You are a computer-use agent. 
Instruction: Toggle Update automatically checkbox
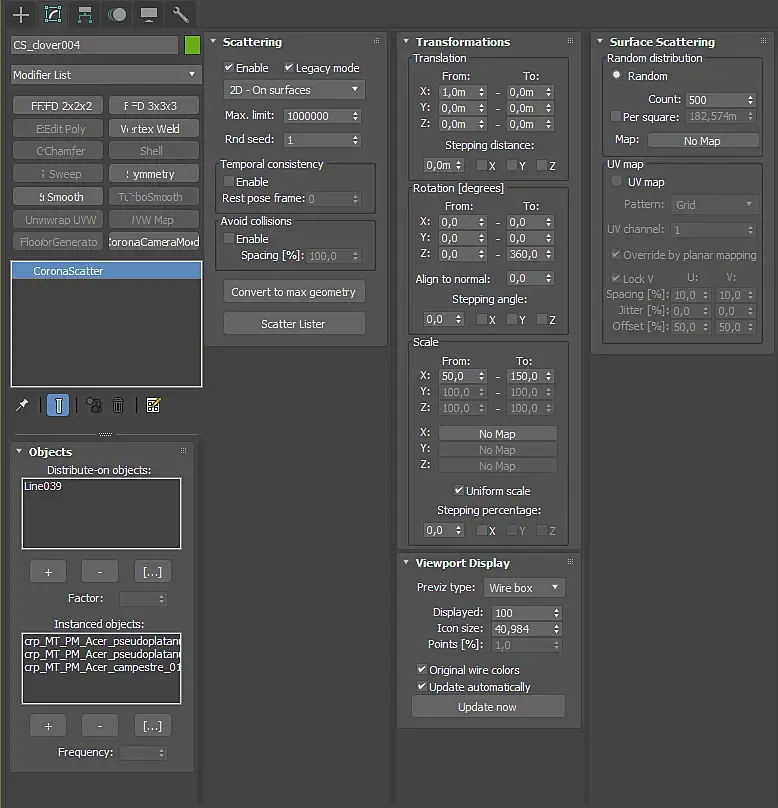coord(421,686)
